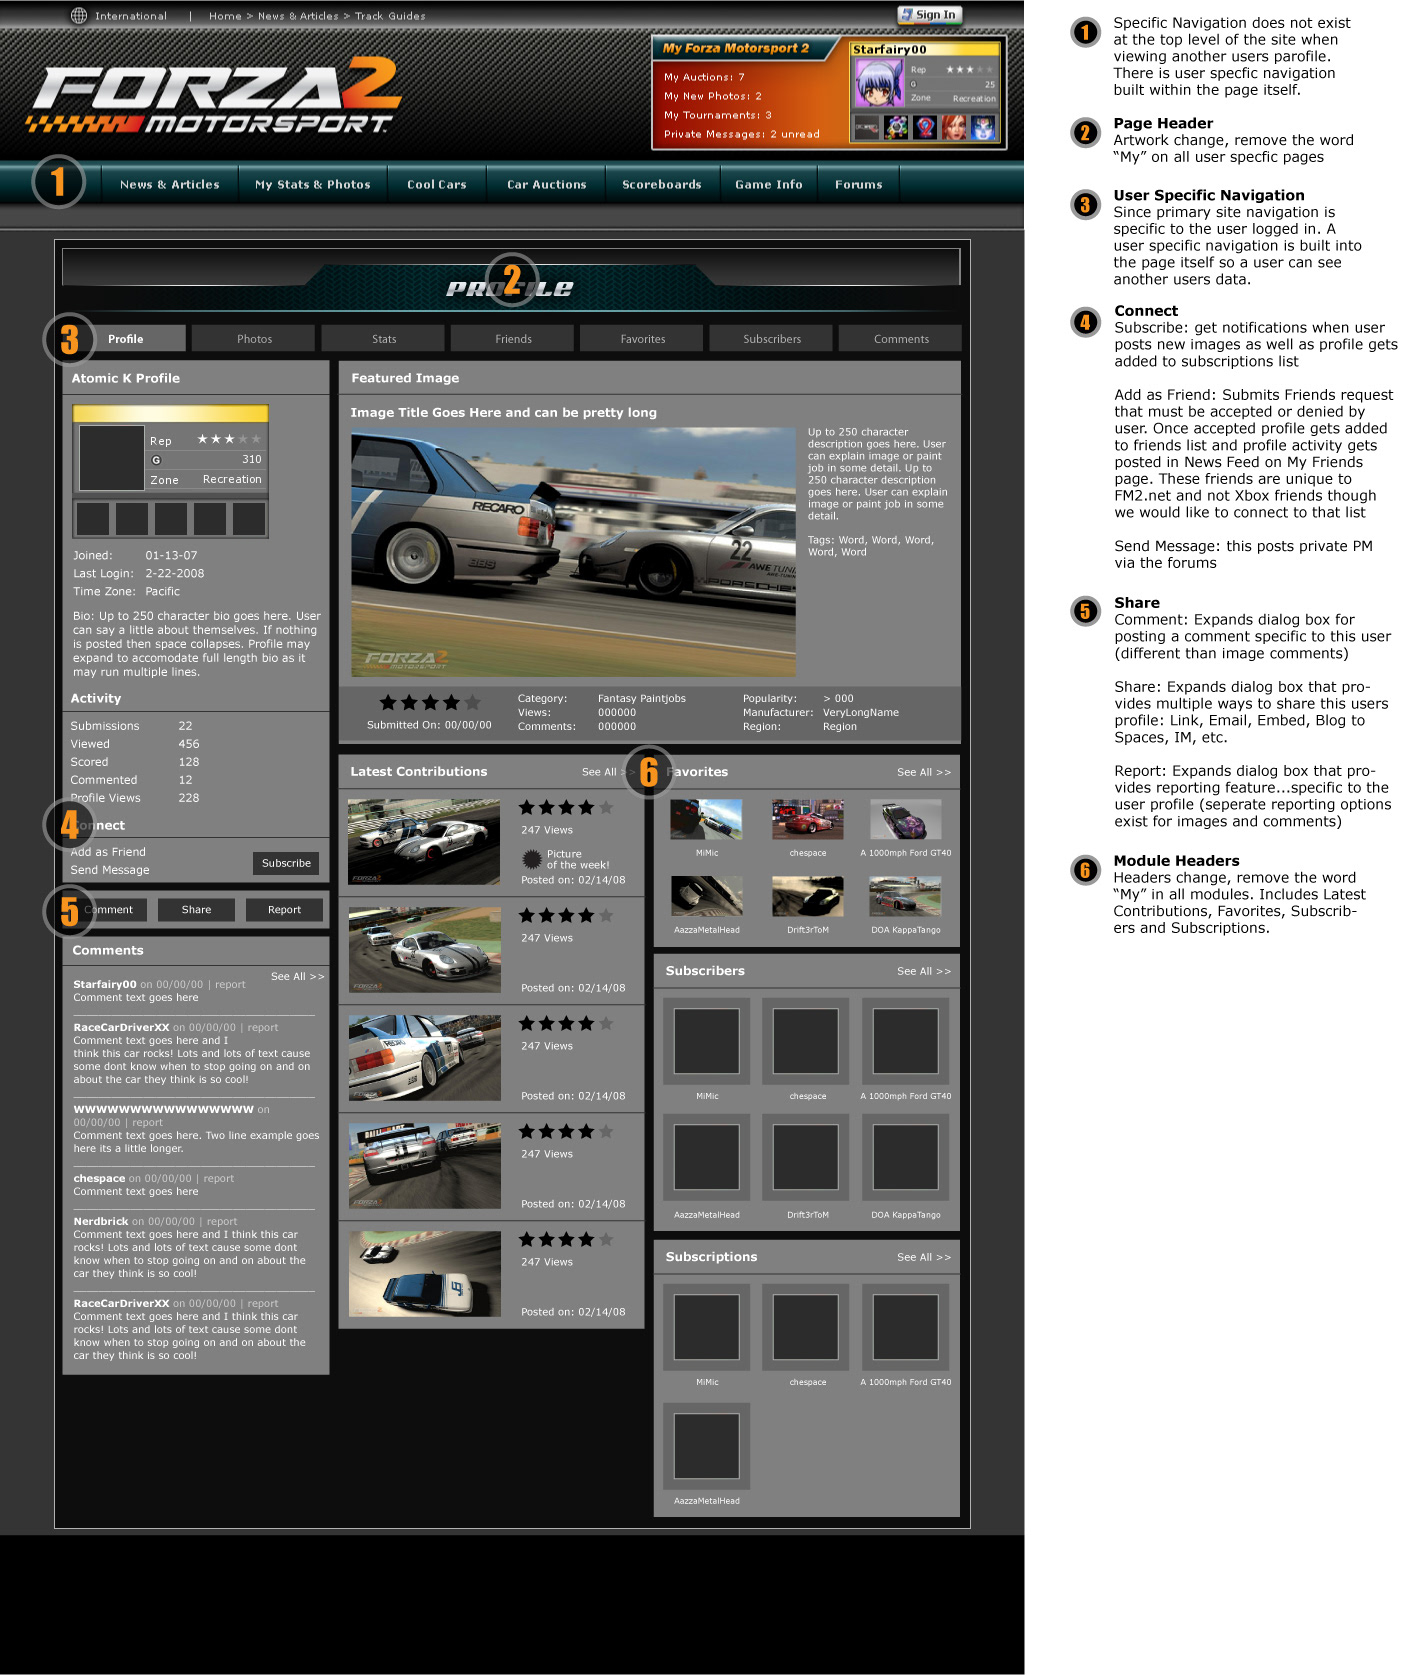This screenshot has height=1675, width=1403.
Task: Click the Sign In button
Action: point(929,15)
